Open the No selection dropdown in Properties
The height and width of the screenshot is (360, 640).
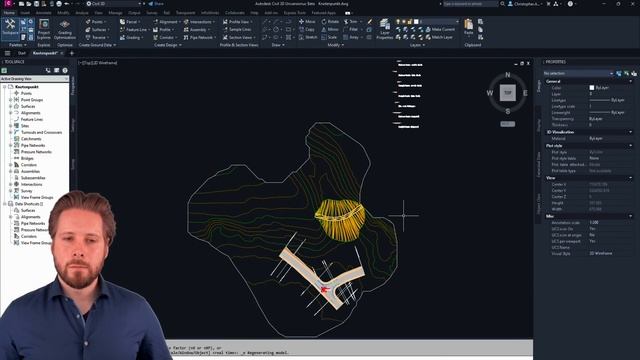pos(578,73)
